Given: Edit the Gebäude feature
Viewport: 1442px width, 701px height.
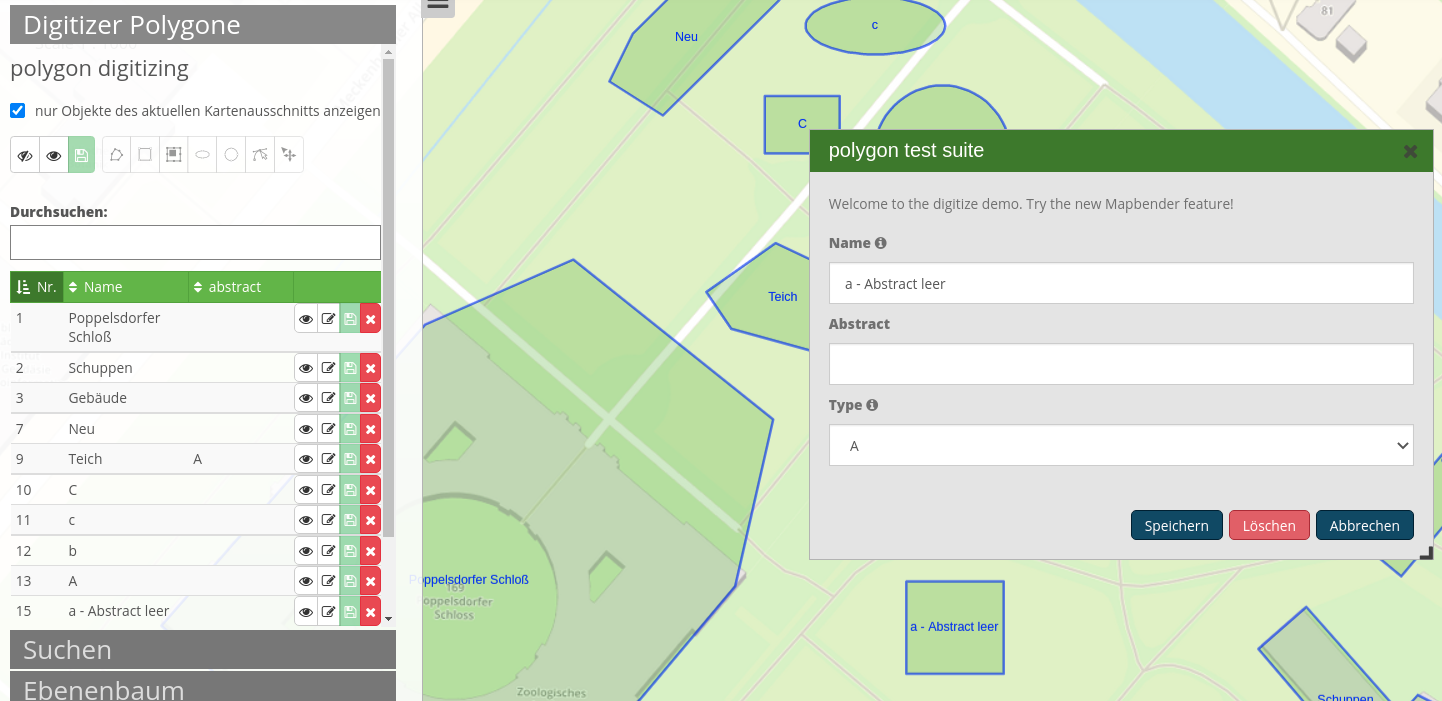Looking at the screenshot, I should 328,398.
